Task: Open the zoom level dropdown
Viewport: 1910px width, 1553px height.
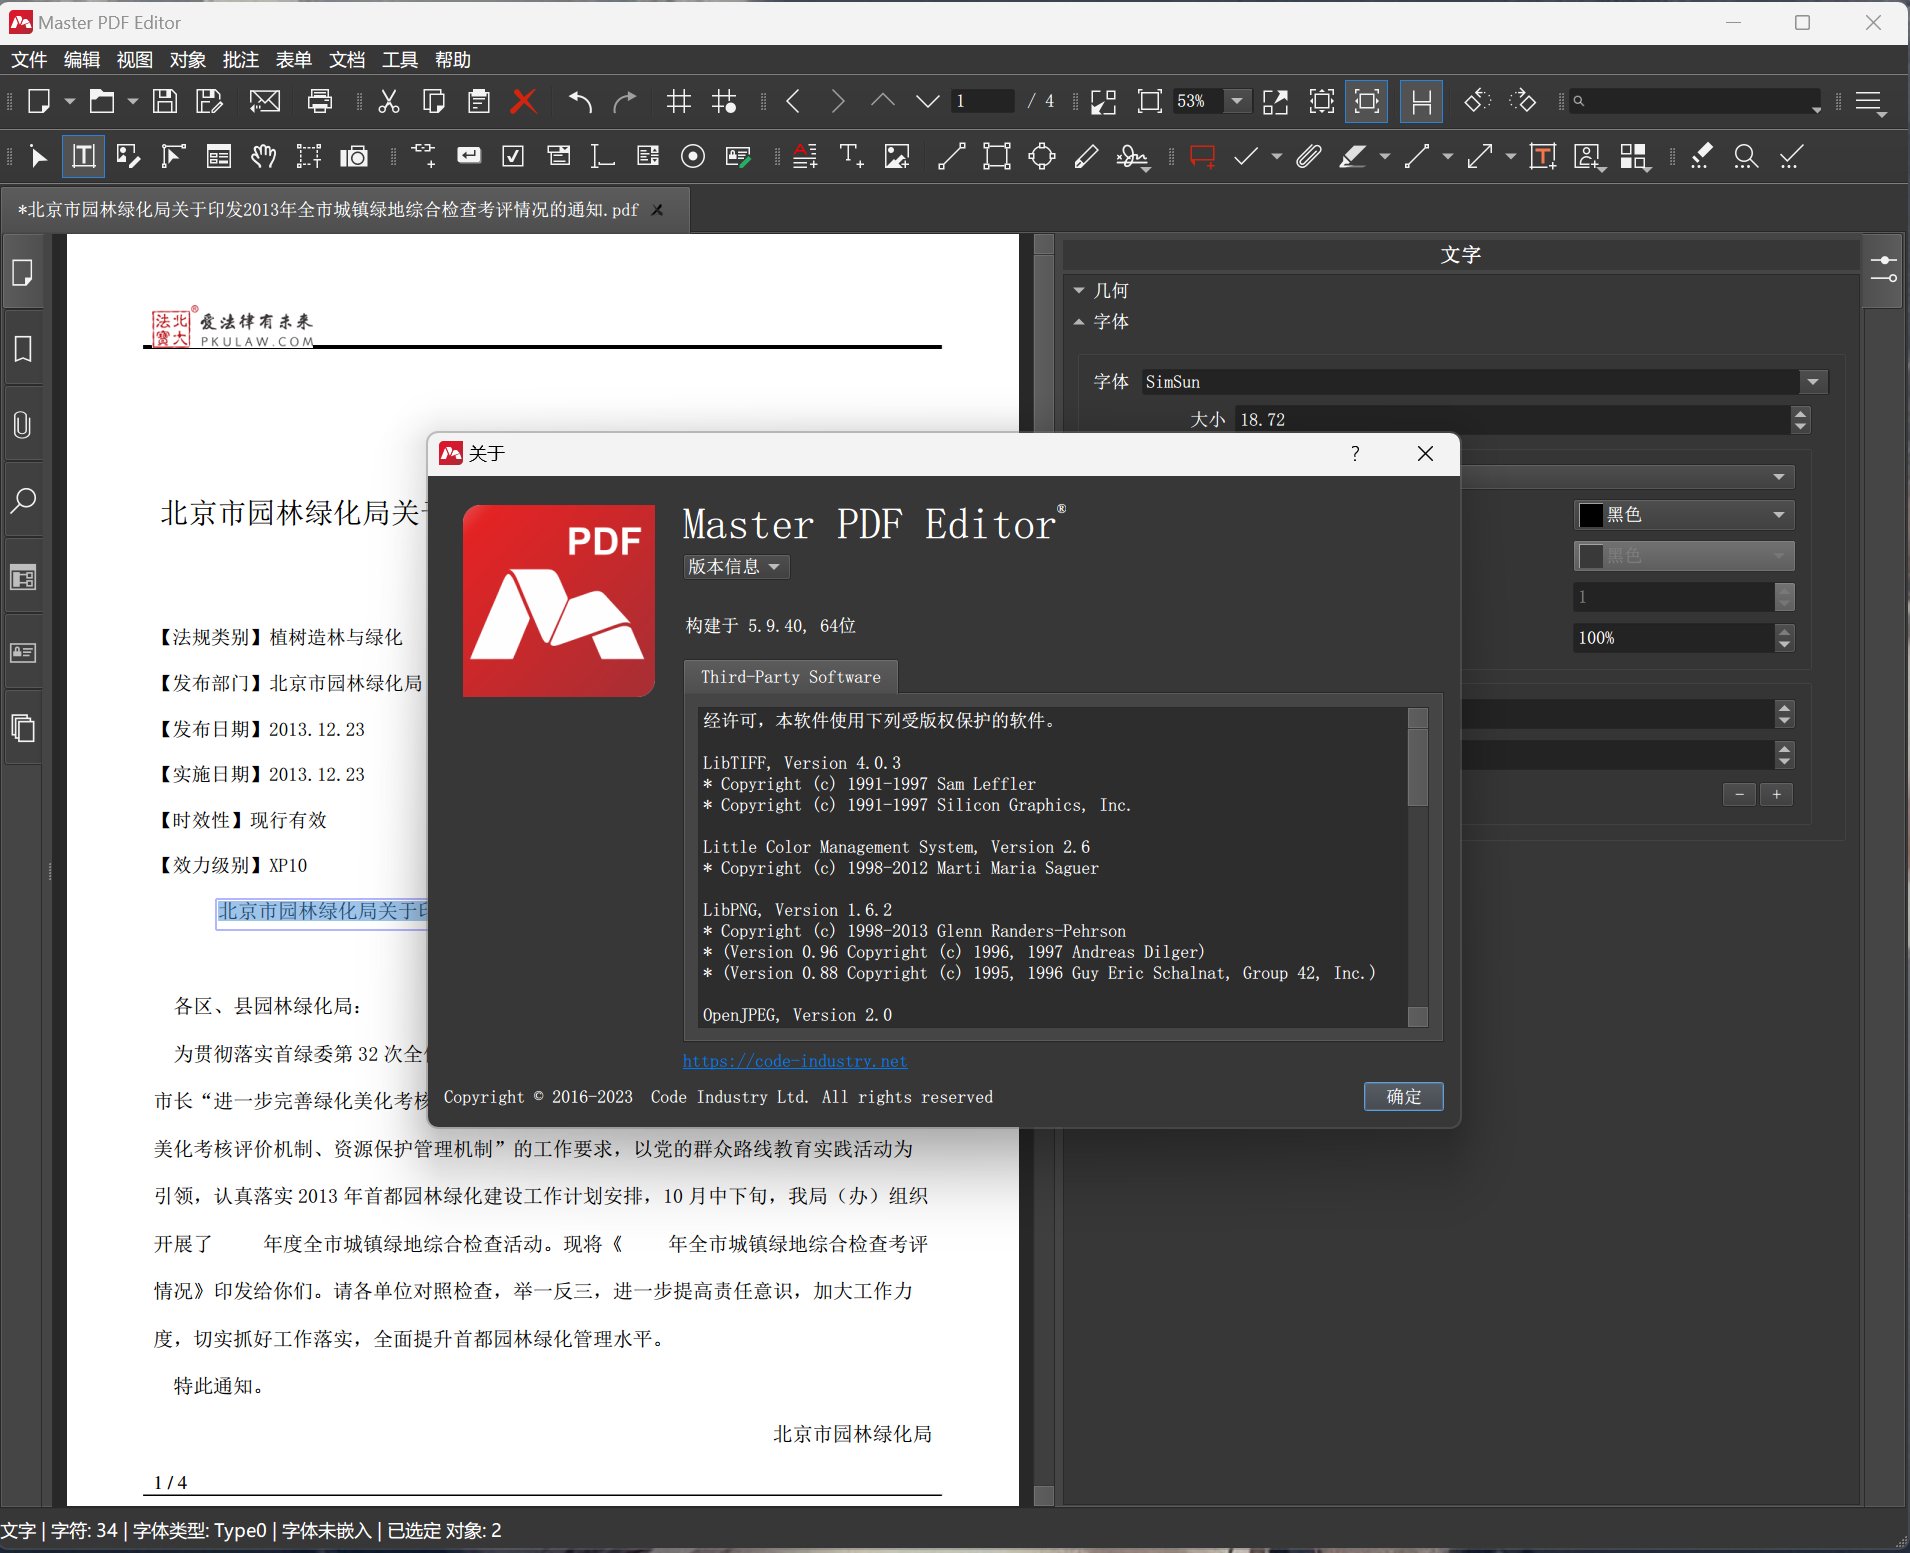Action: point(1237,101)
